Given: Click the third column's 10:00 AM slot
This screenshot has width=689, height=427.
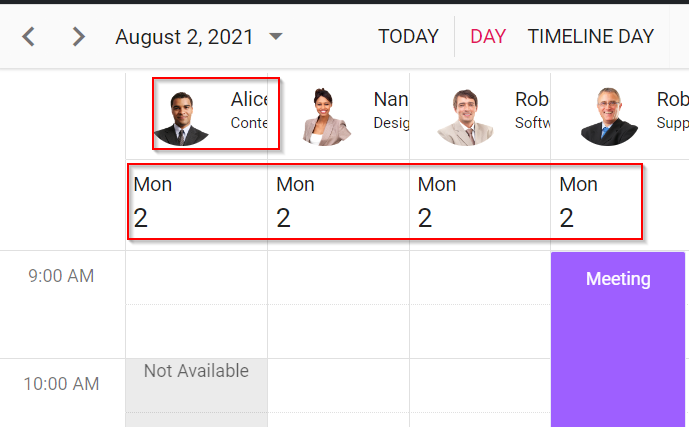Looking at the screenshot, I should [479, 384].
